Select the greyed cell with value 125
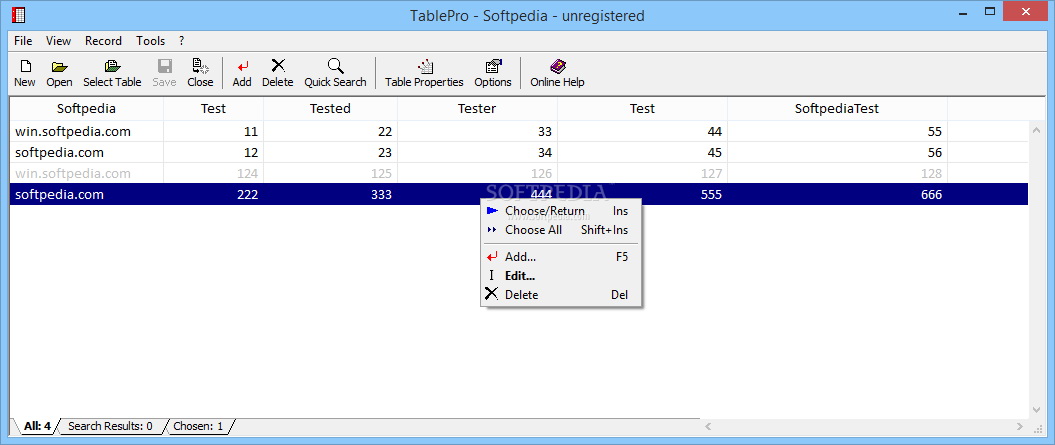The image size is (1055, 445). click(x=330, y=173)
